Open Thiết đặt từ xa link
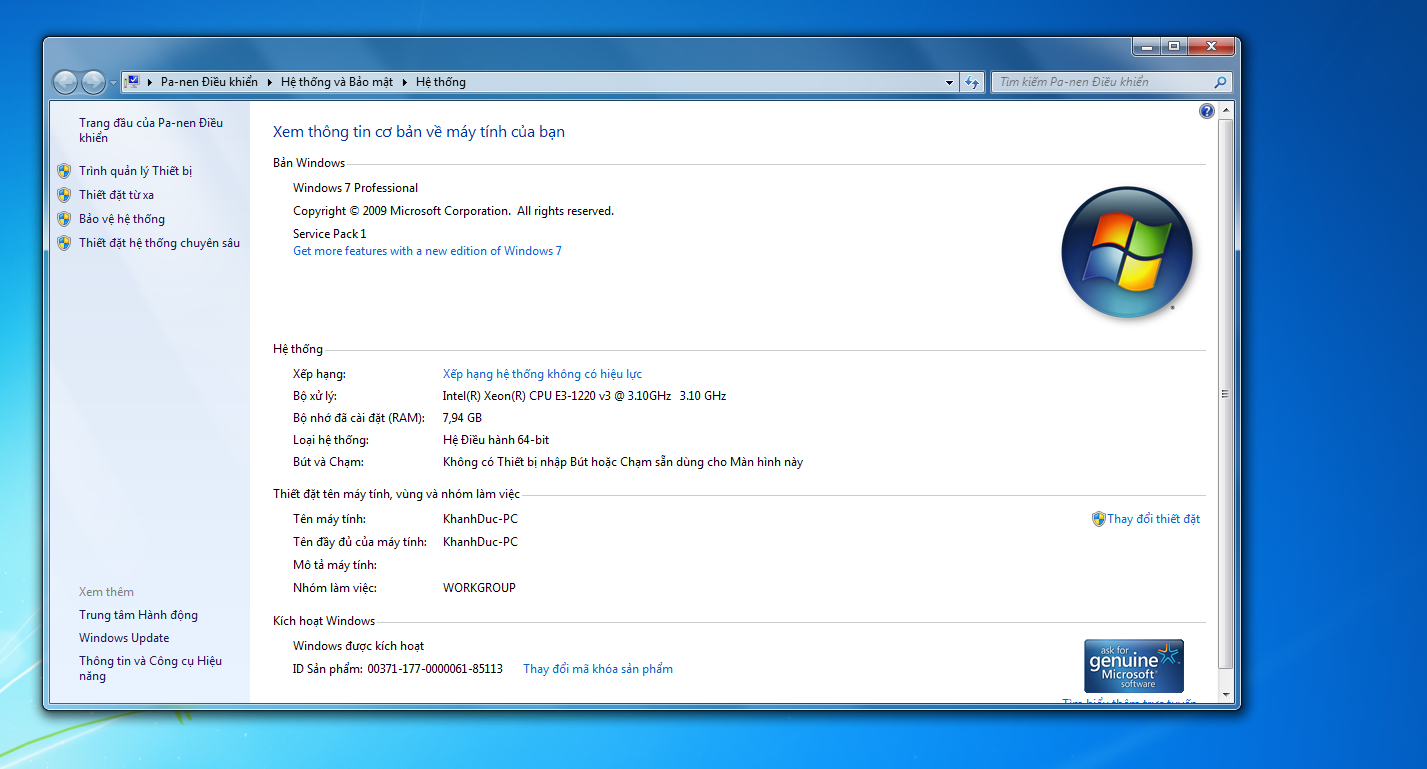 pyautogui.click(x=117, y=195)
